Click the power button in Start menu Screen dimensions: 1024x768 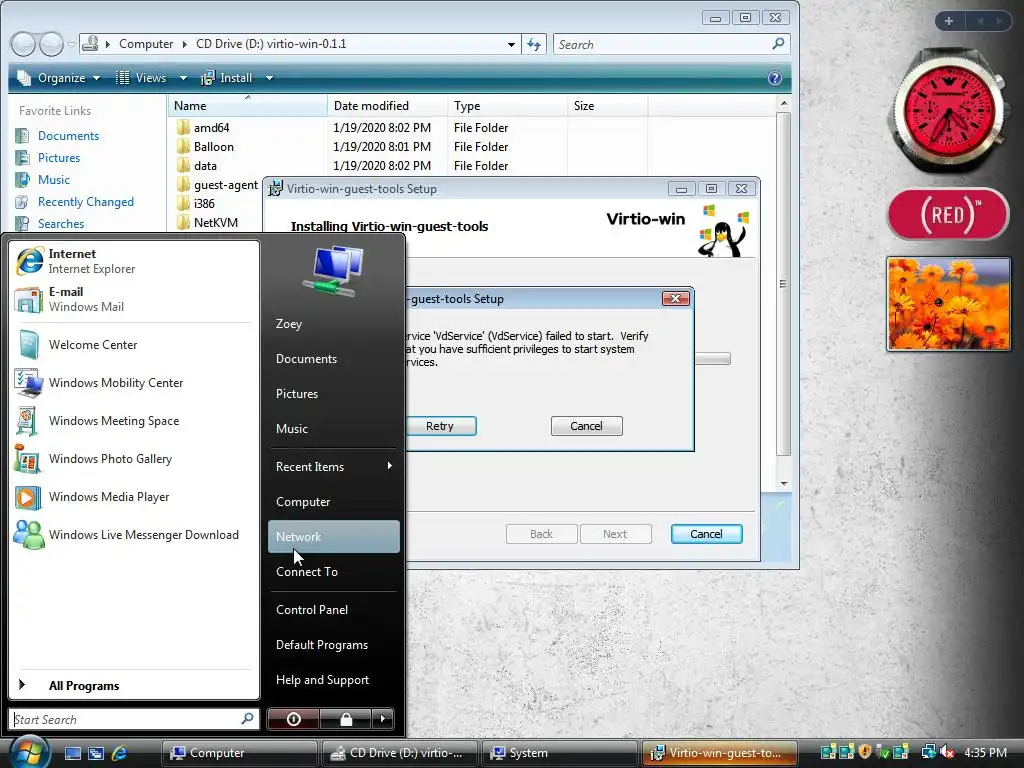pyautogui.click(x=293, y=719)
